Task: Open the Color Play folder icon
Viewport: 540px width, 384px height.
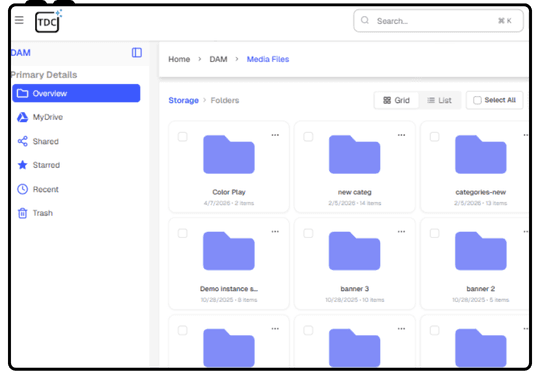Action: click(229, 154)
